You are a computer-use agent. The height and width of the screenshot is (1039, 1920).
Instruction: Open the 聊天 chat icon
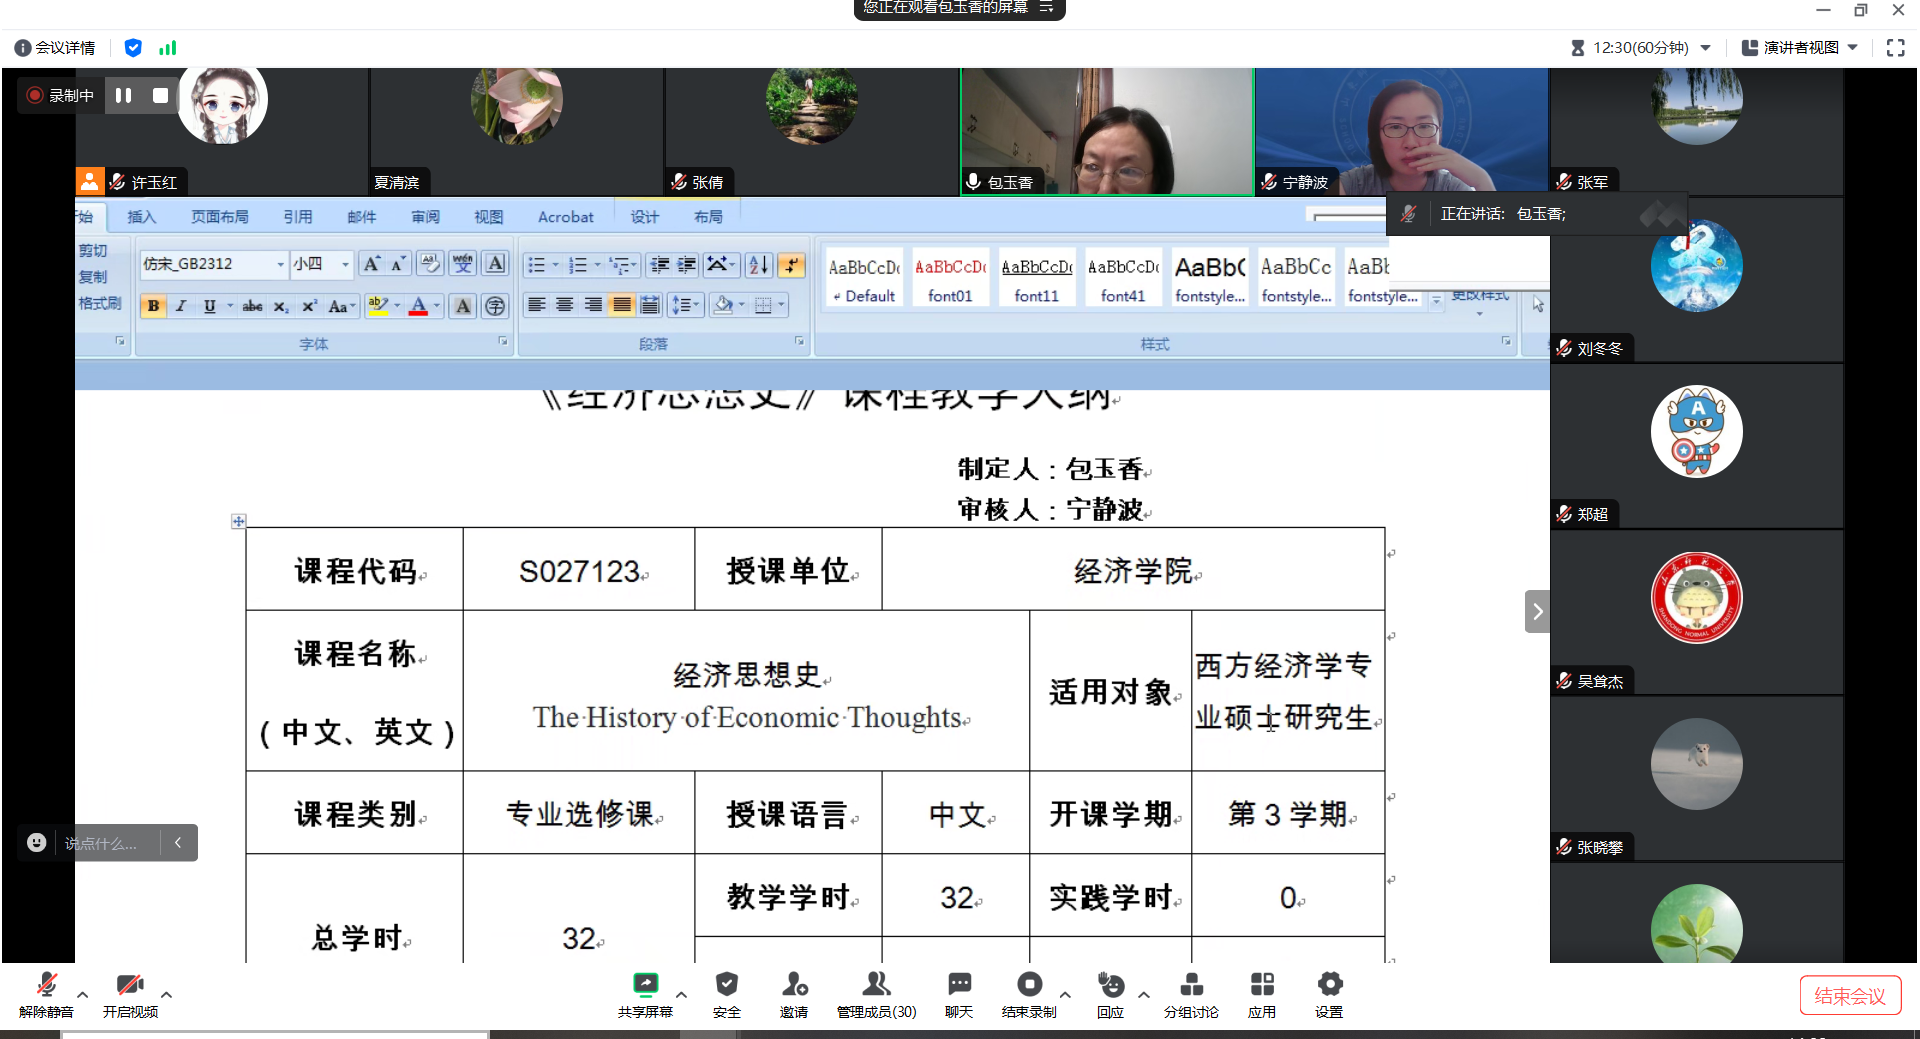coord(959,986)
